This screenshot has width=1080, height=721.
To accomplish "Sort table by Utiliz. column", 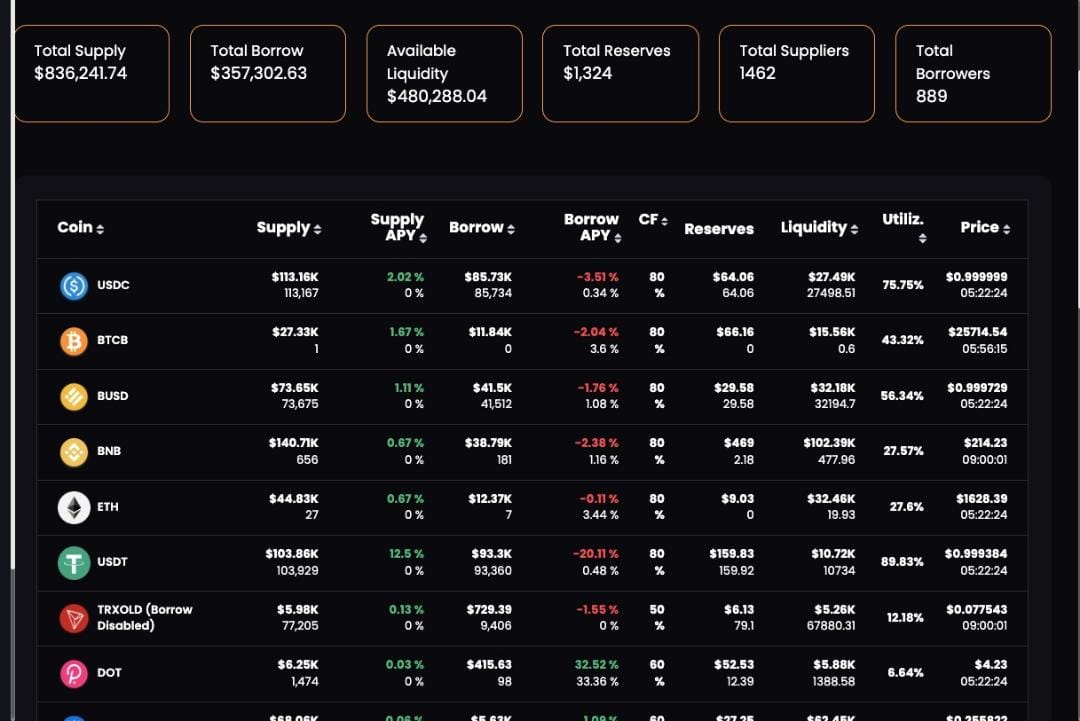I will point(904,227).
